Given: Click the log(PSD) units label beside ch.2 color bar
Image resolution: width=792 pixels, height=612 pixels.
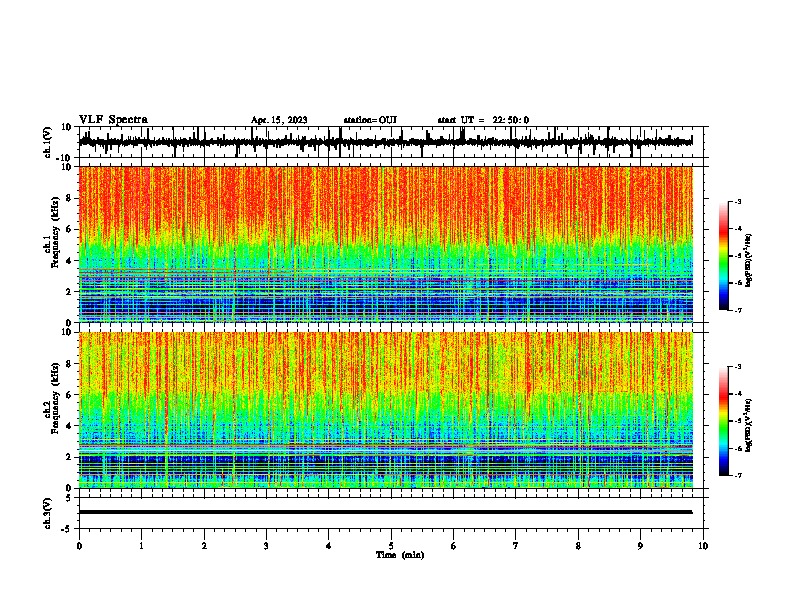Looking at the screenshot, I should point(749,425).
